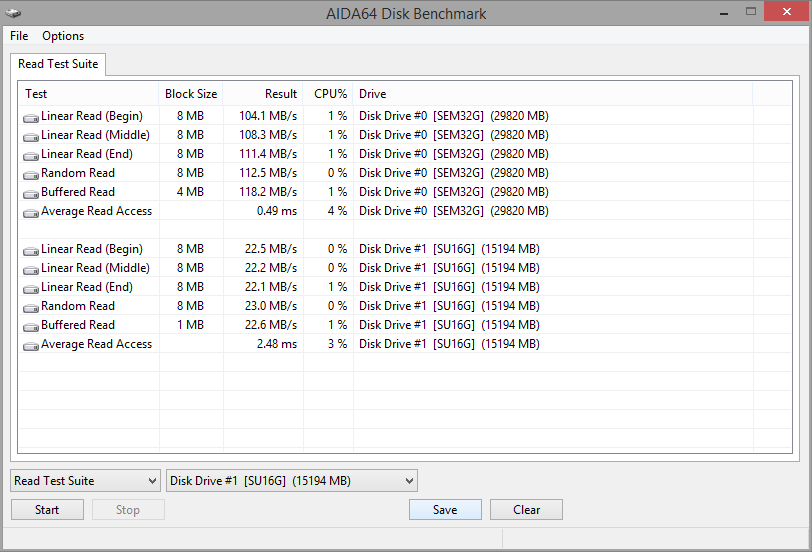Viewport: 812px width, 552px height.
Task: Sort by the Test column header
Action: click(x=89, y=94)
